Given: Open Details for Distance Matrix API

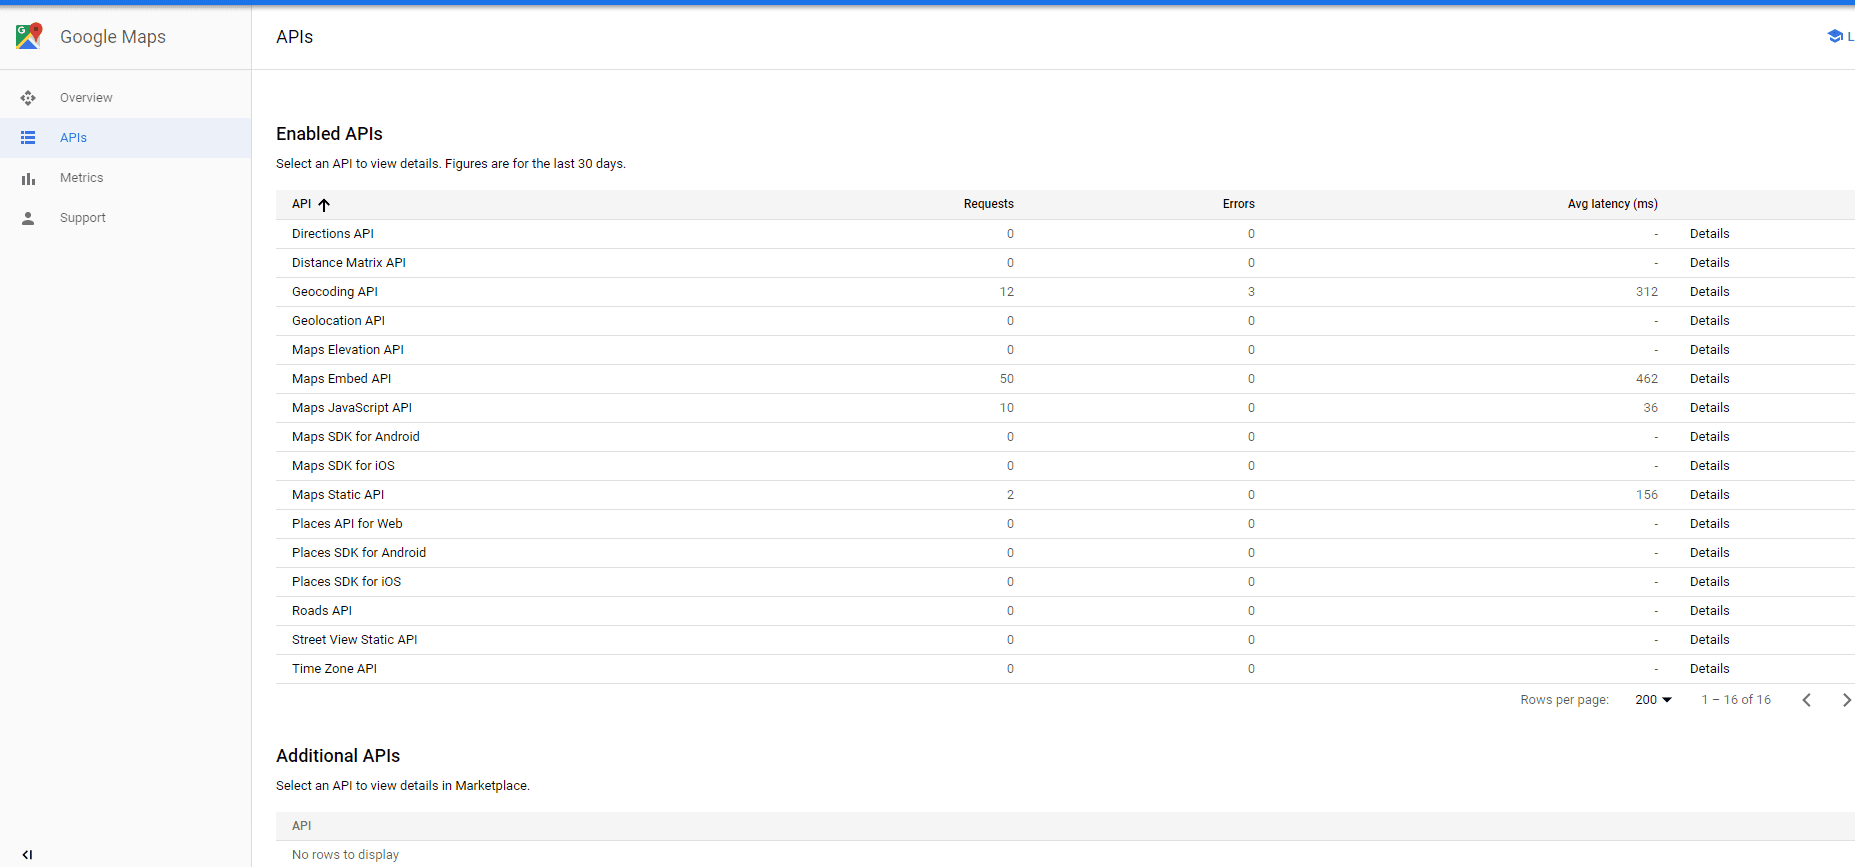Looking at the screenshot, I should 1709,263.
